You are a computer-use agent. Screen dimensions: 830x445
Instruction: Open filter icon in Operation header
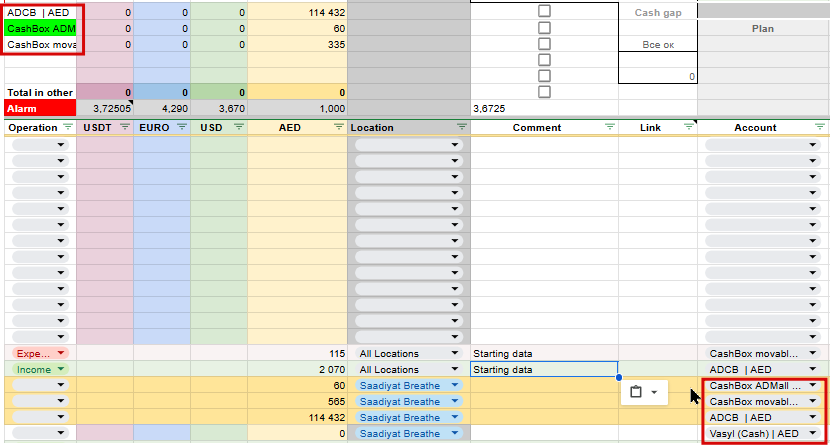click(68, 127)
